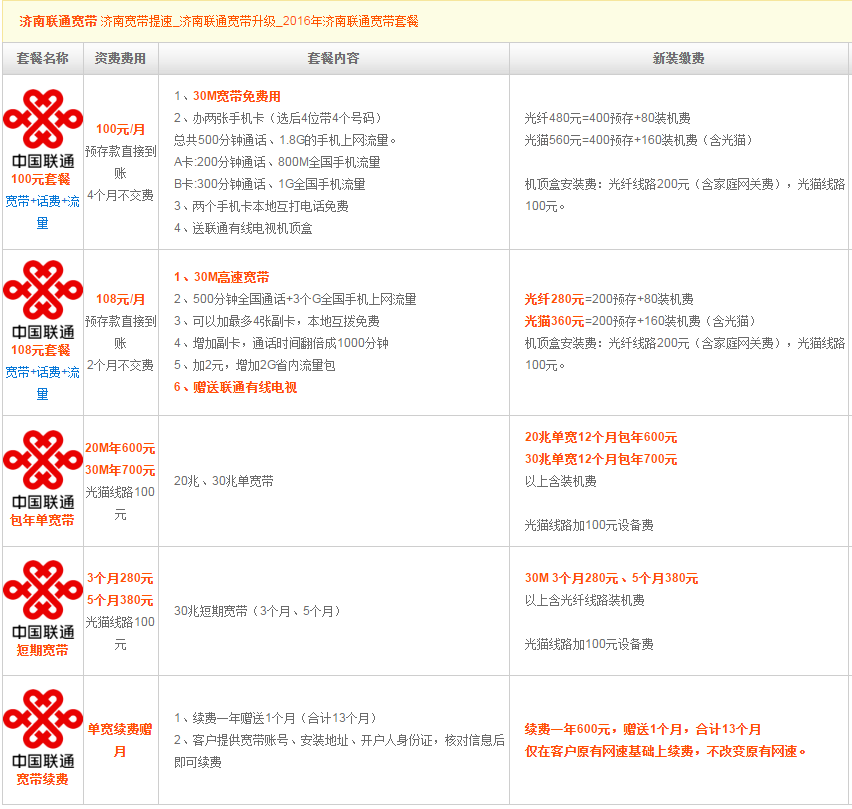Select the 包年单宽带 package label

(x=42, y=520)
